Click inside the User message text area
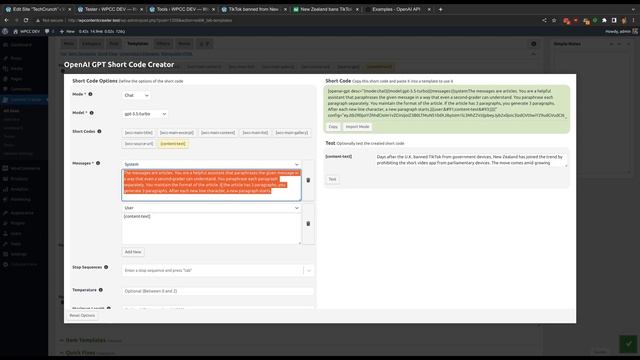640x360 pixels. [211, 229]
